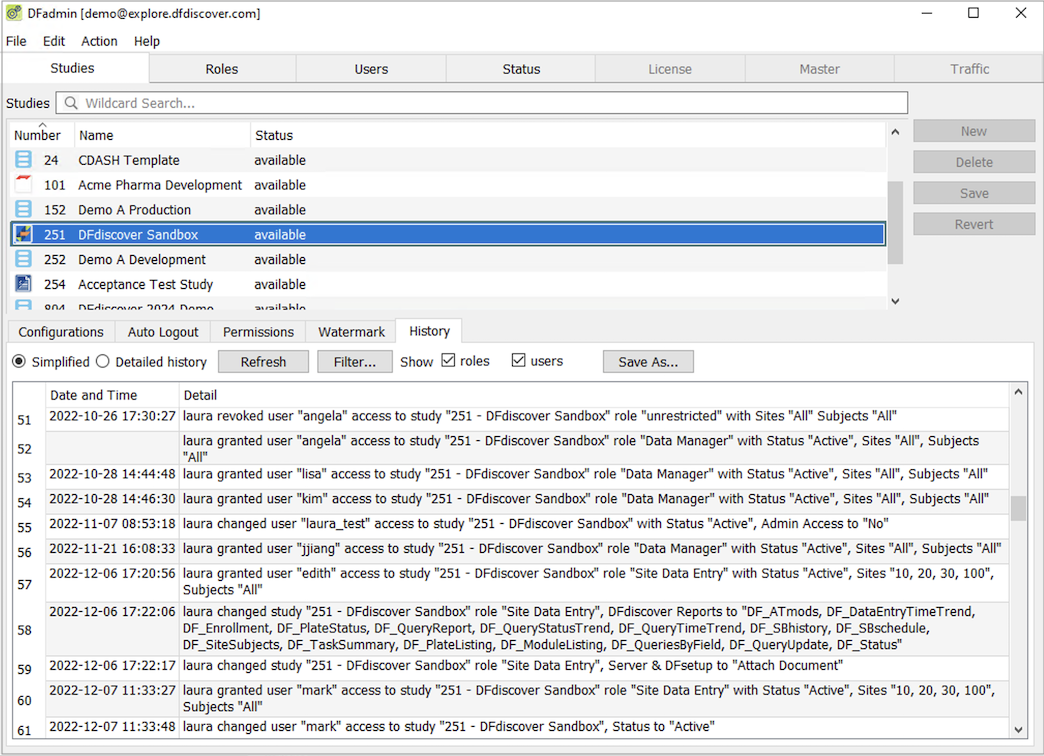Viewport: 1044px width, 756px height.
Task: Click history row 61 timestamp 2022-12-07 11:33:48
Action: click(113, 727)
